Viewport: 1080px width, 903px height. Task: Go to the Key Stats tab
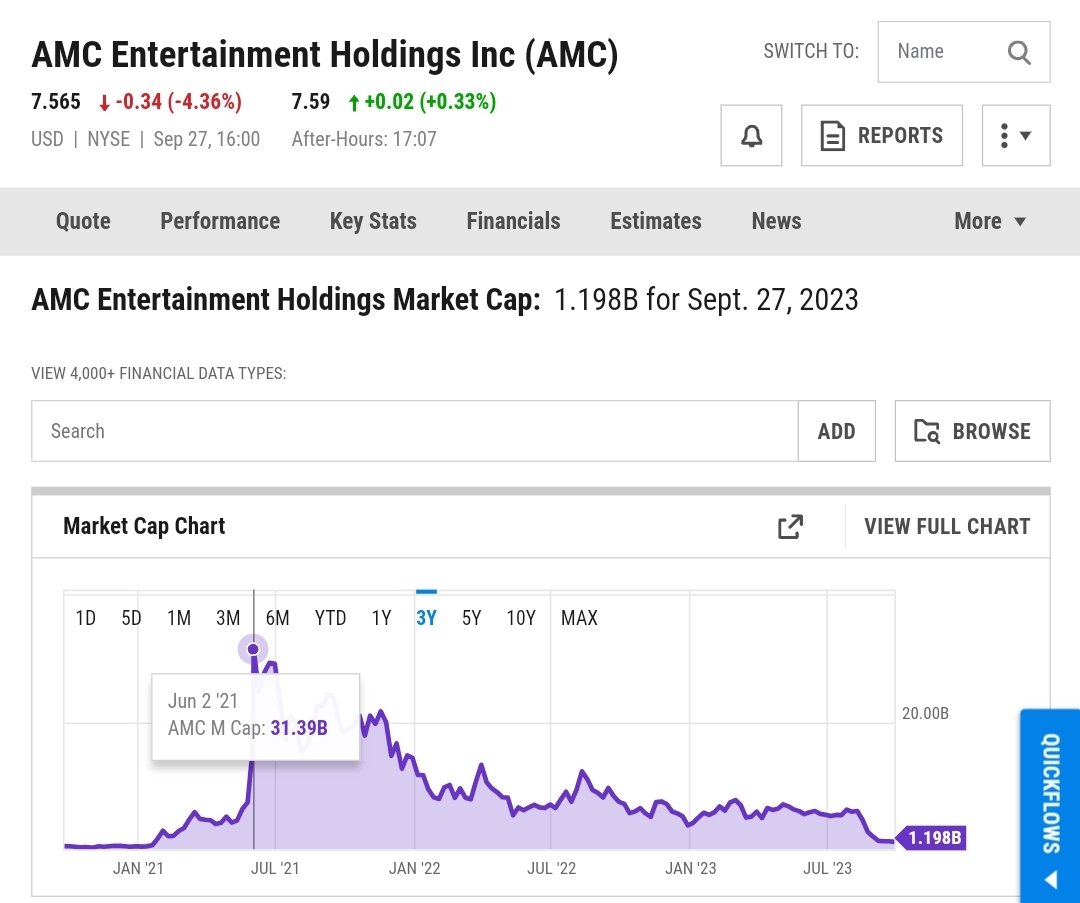[373, 221]
